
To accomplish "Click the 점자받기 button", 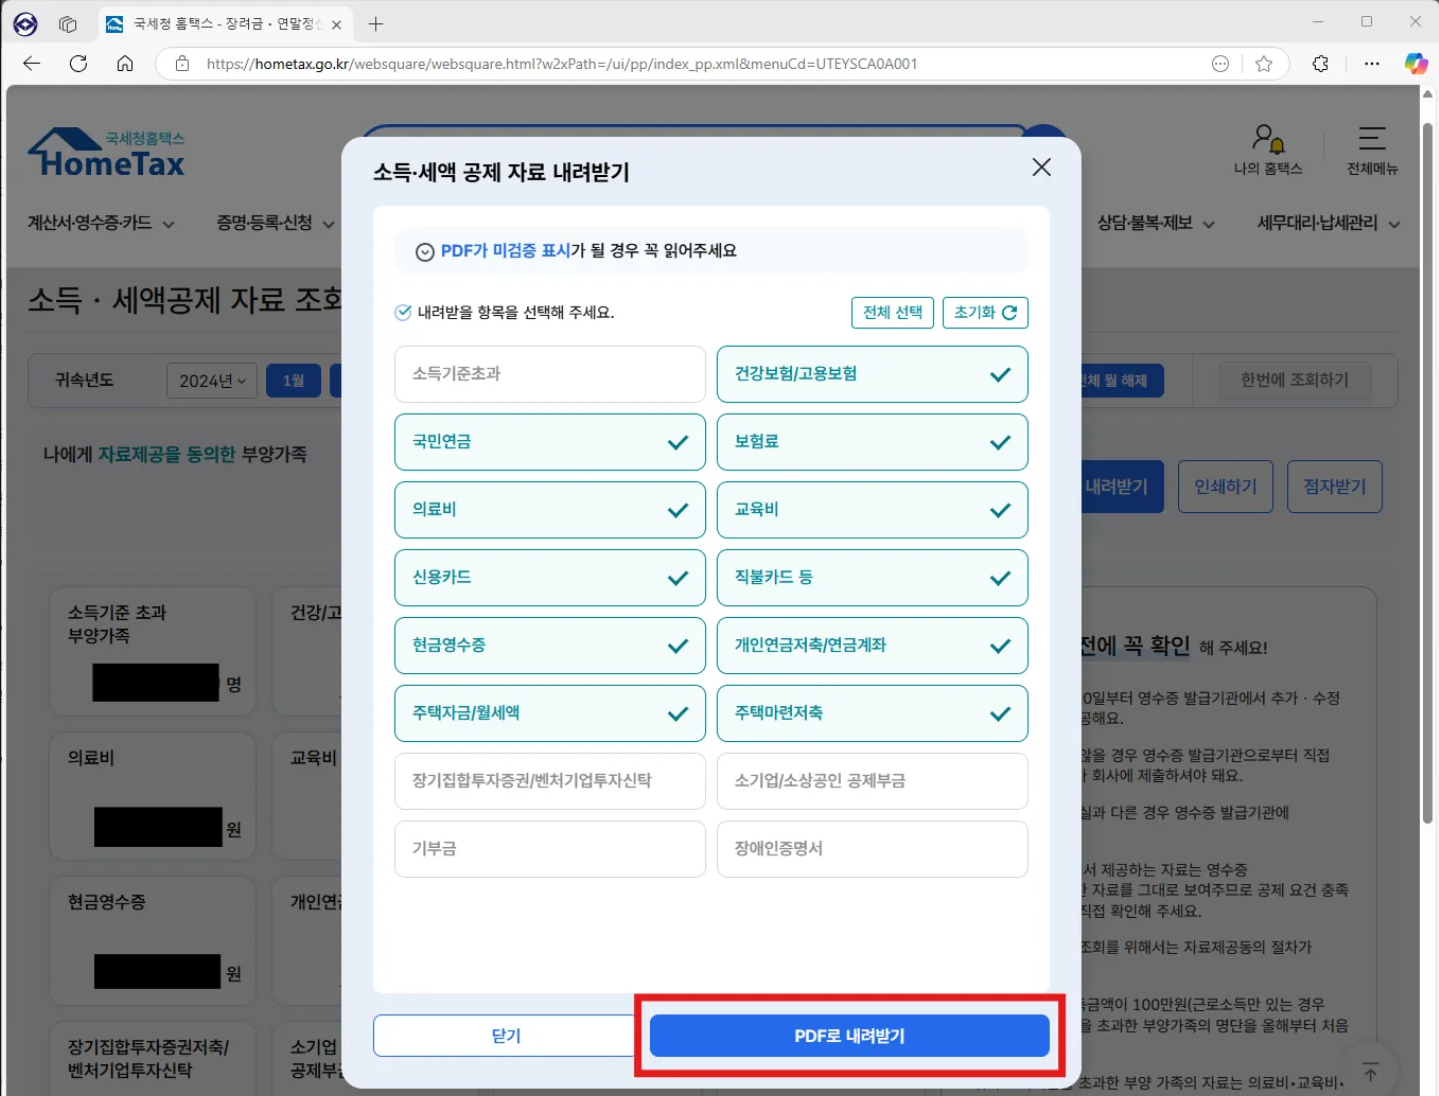I will (x=1334, y=487).
